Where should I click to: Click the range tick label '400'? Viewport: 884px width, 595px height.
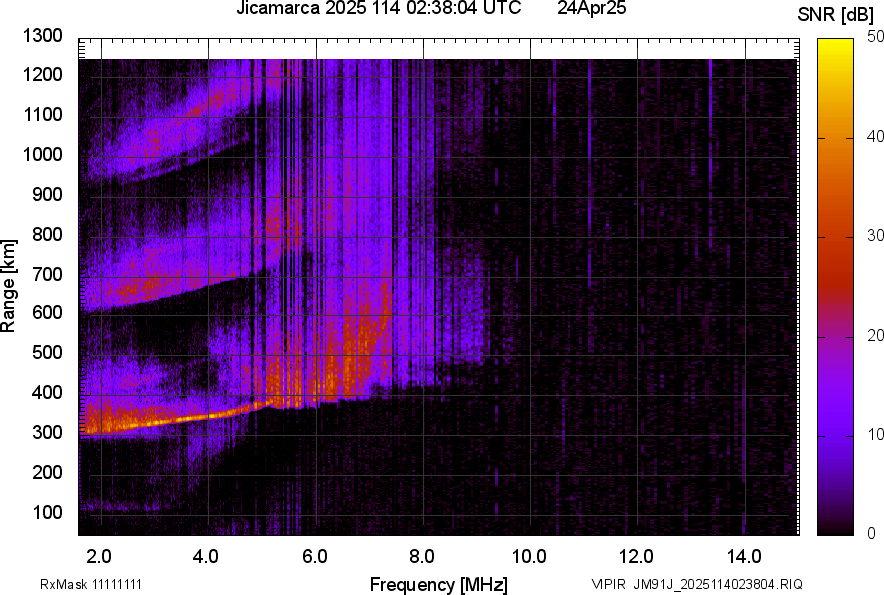click(47, 392)
